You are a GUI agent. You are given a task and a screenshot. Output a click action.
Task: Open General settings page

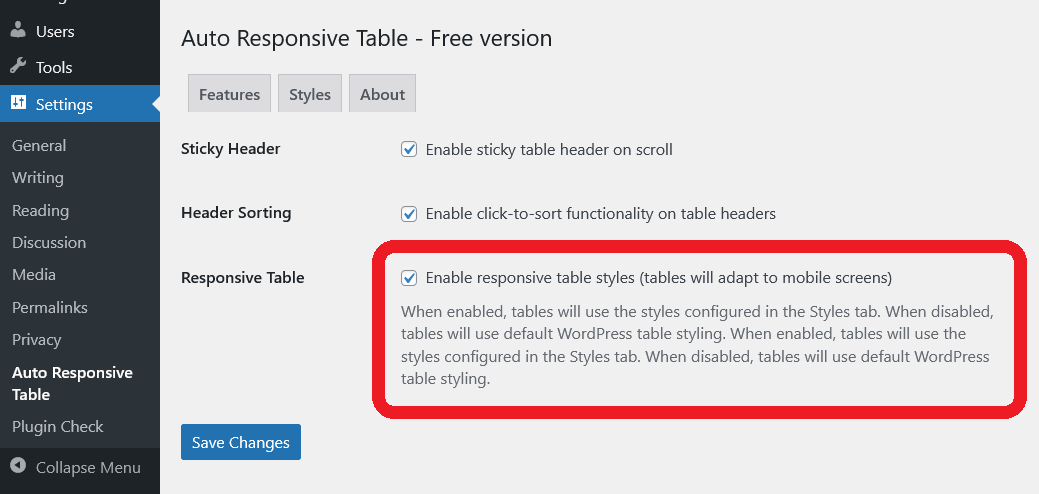[39, 145]
